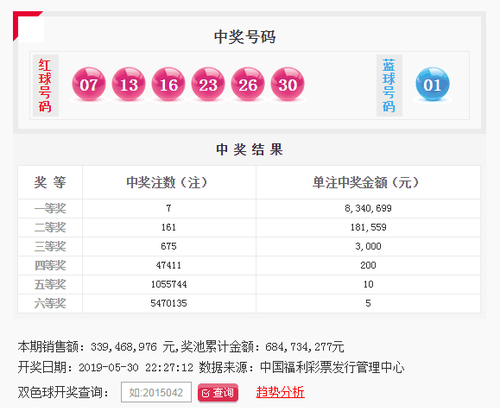
Task: Select the 四等奖 row label
Action: 50,266
